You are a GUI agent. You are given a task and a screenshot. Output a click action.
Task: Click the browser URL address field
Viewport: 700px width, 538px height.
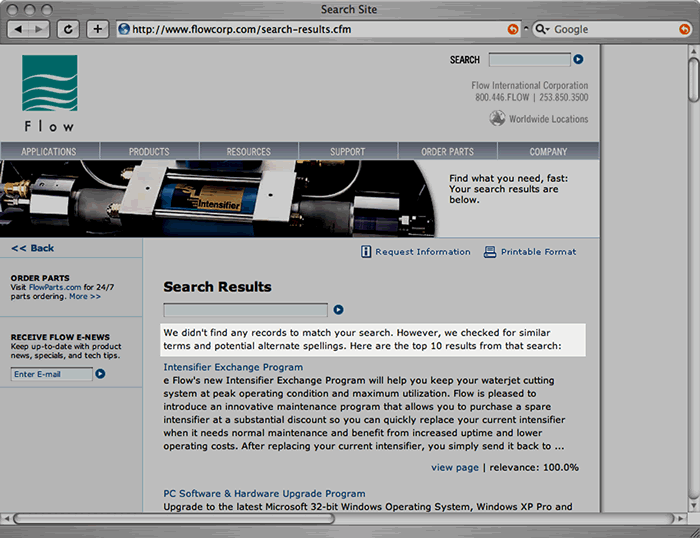tap(319, 29)
